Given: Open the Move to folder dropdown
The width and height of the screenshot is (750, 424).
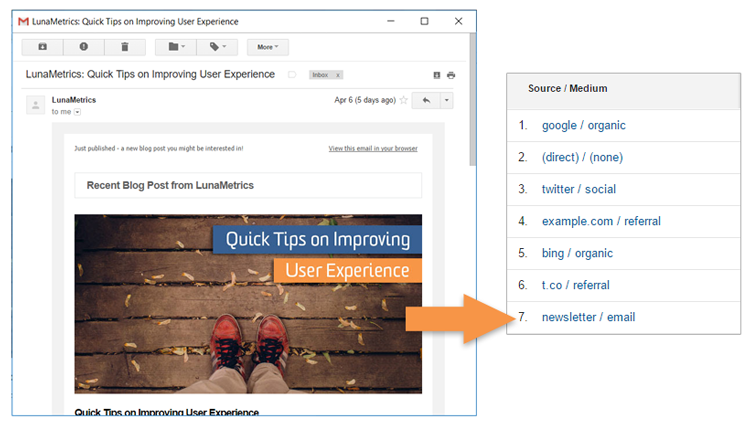Looking at the screenshot, I should pyautogui.click(x=176, y=47).
